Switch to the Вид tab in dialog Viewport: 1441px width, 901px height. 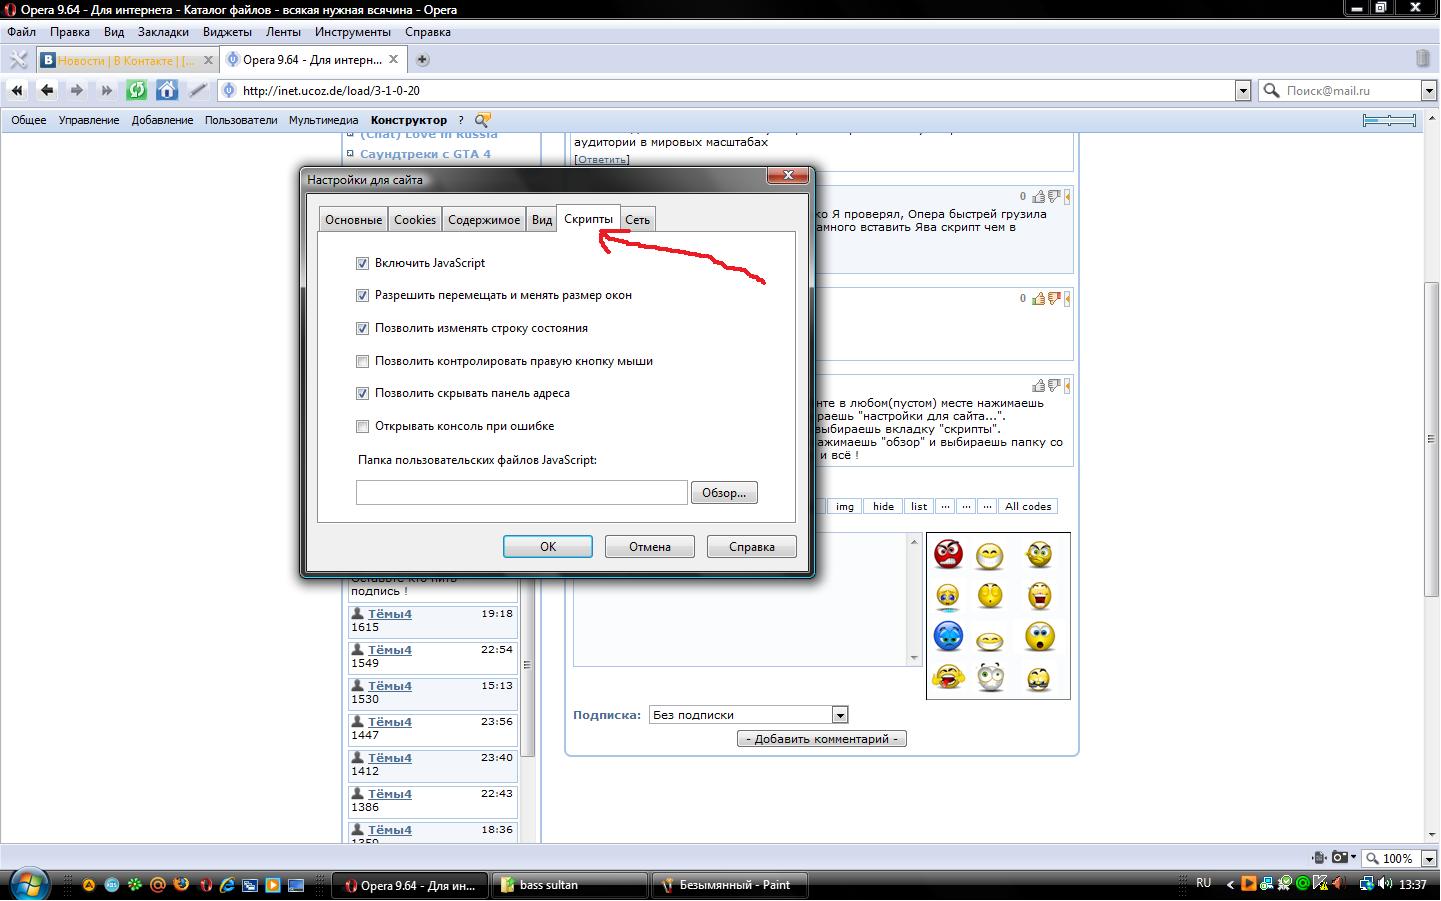tap(542, 220)
